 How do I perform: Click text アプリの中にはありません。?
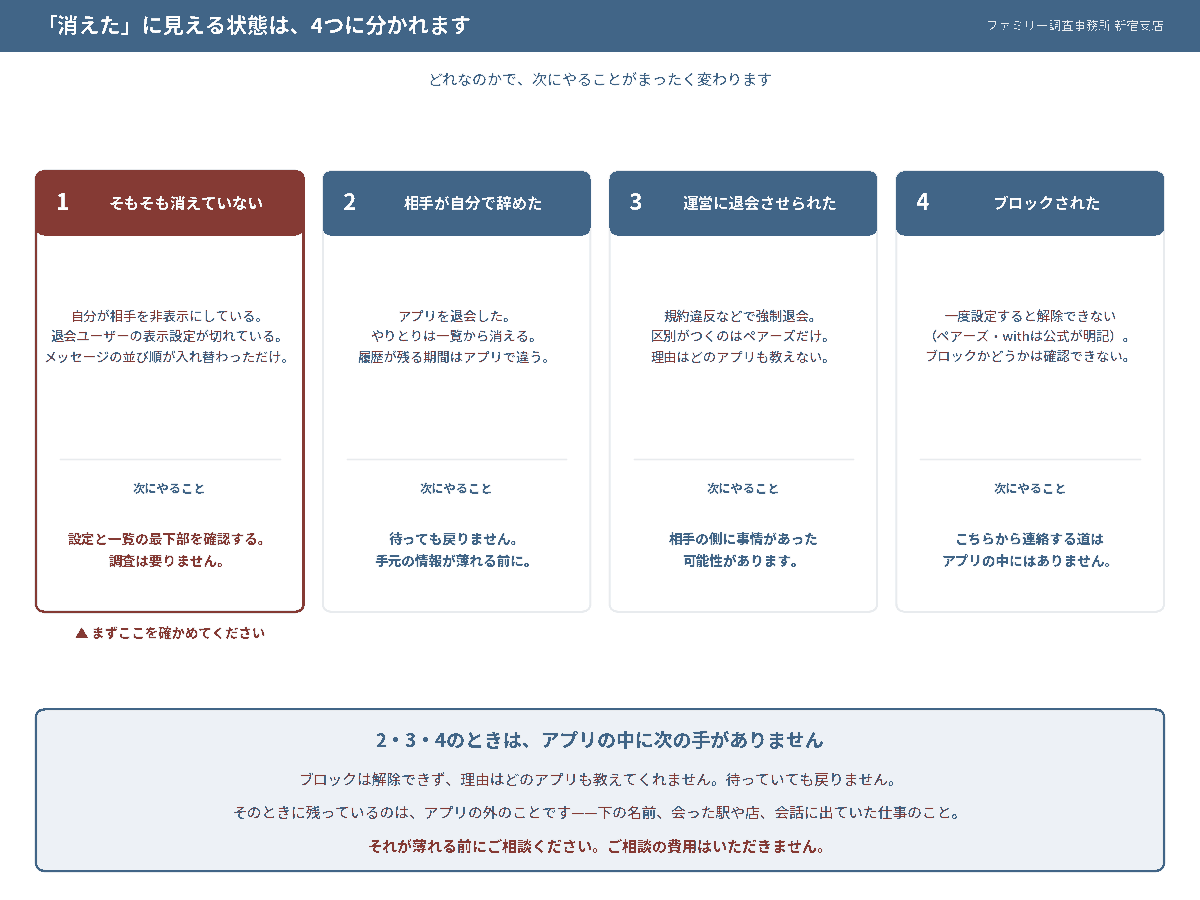[x=1028, y=561]
